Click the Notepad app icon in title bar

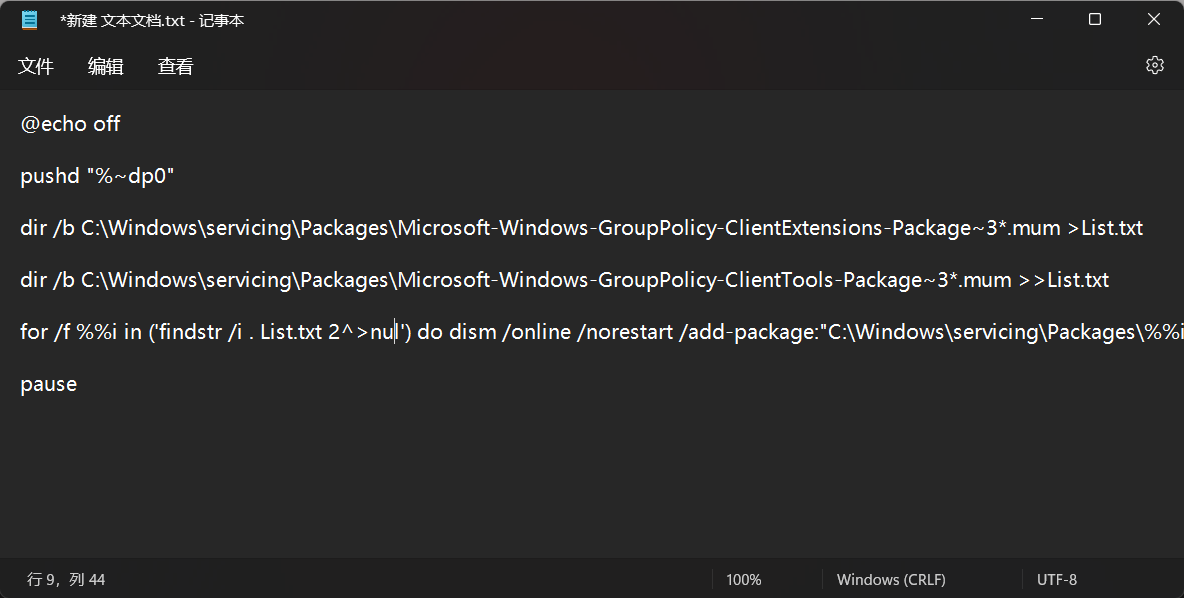(x=29, y=20)
